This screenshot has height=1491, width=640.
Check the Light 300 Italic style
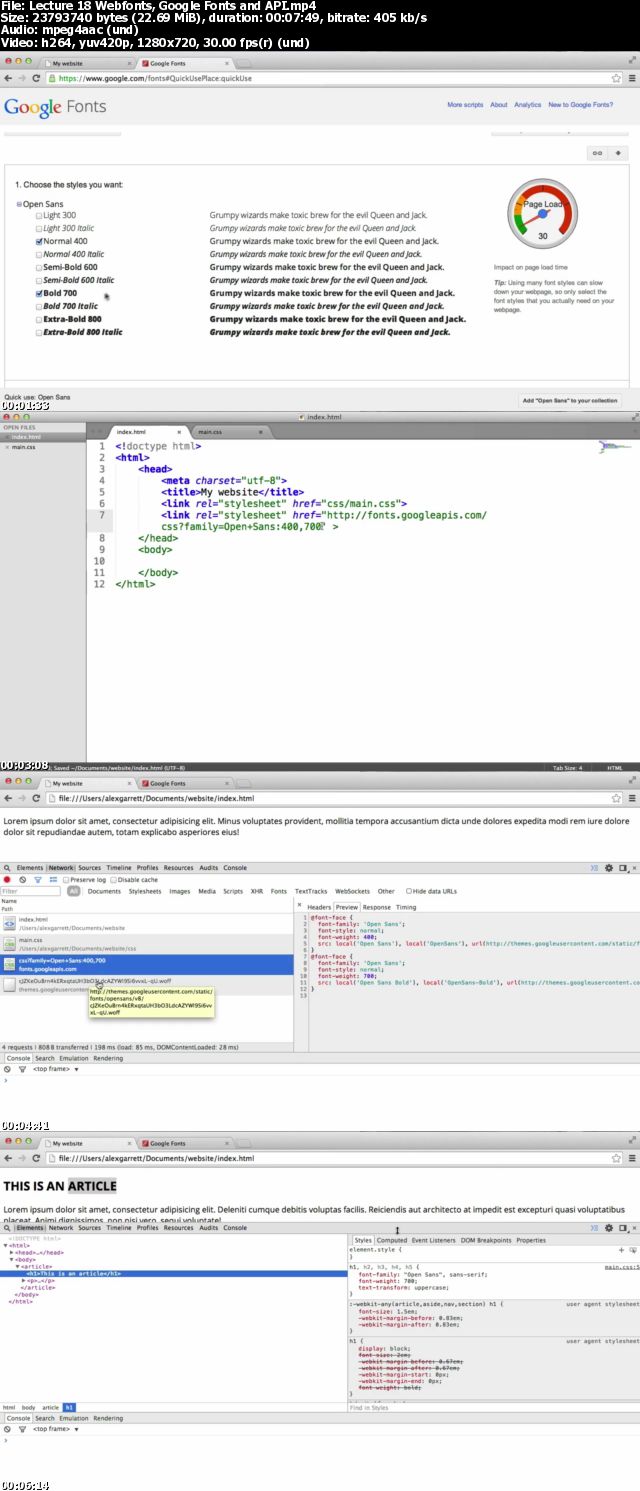39,228
